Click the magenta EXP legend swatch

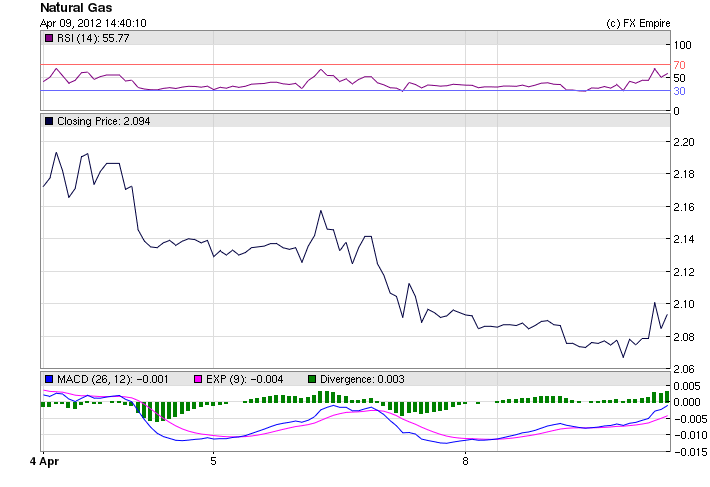pos(198,379)
